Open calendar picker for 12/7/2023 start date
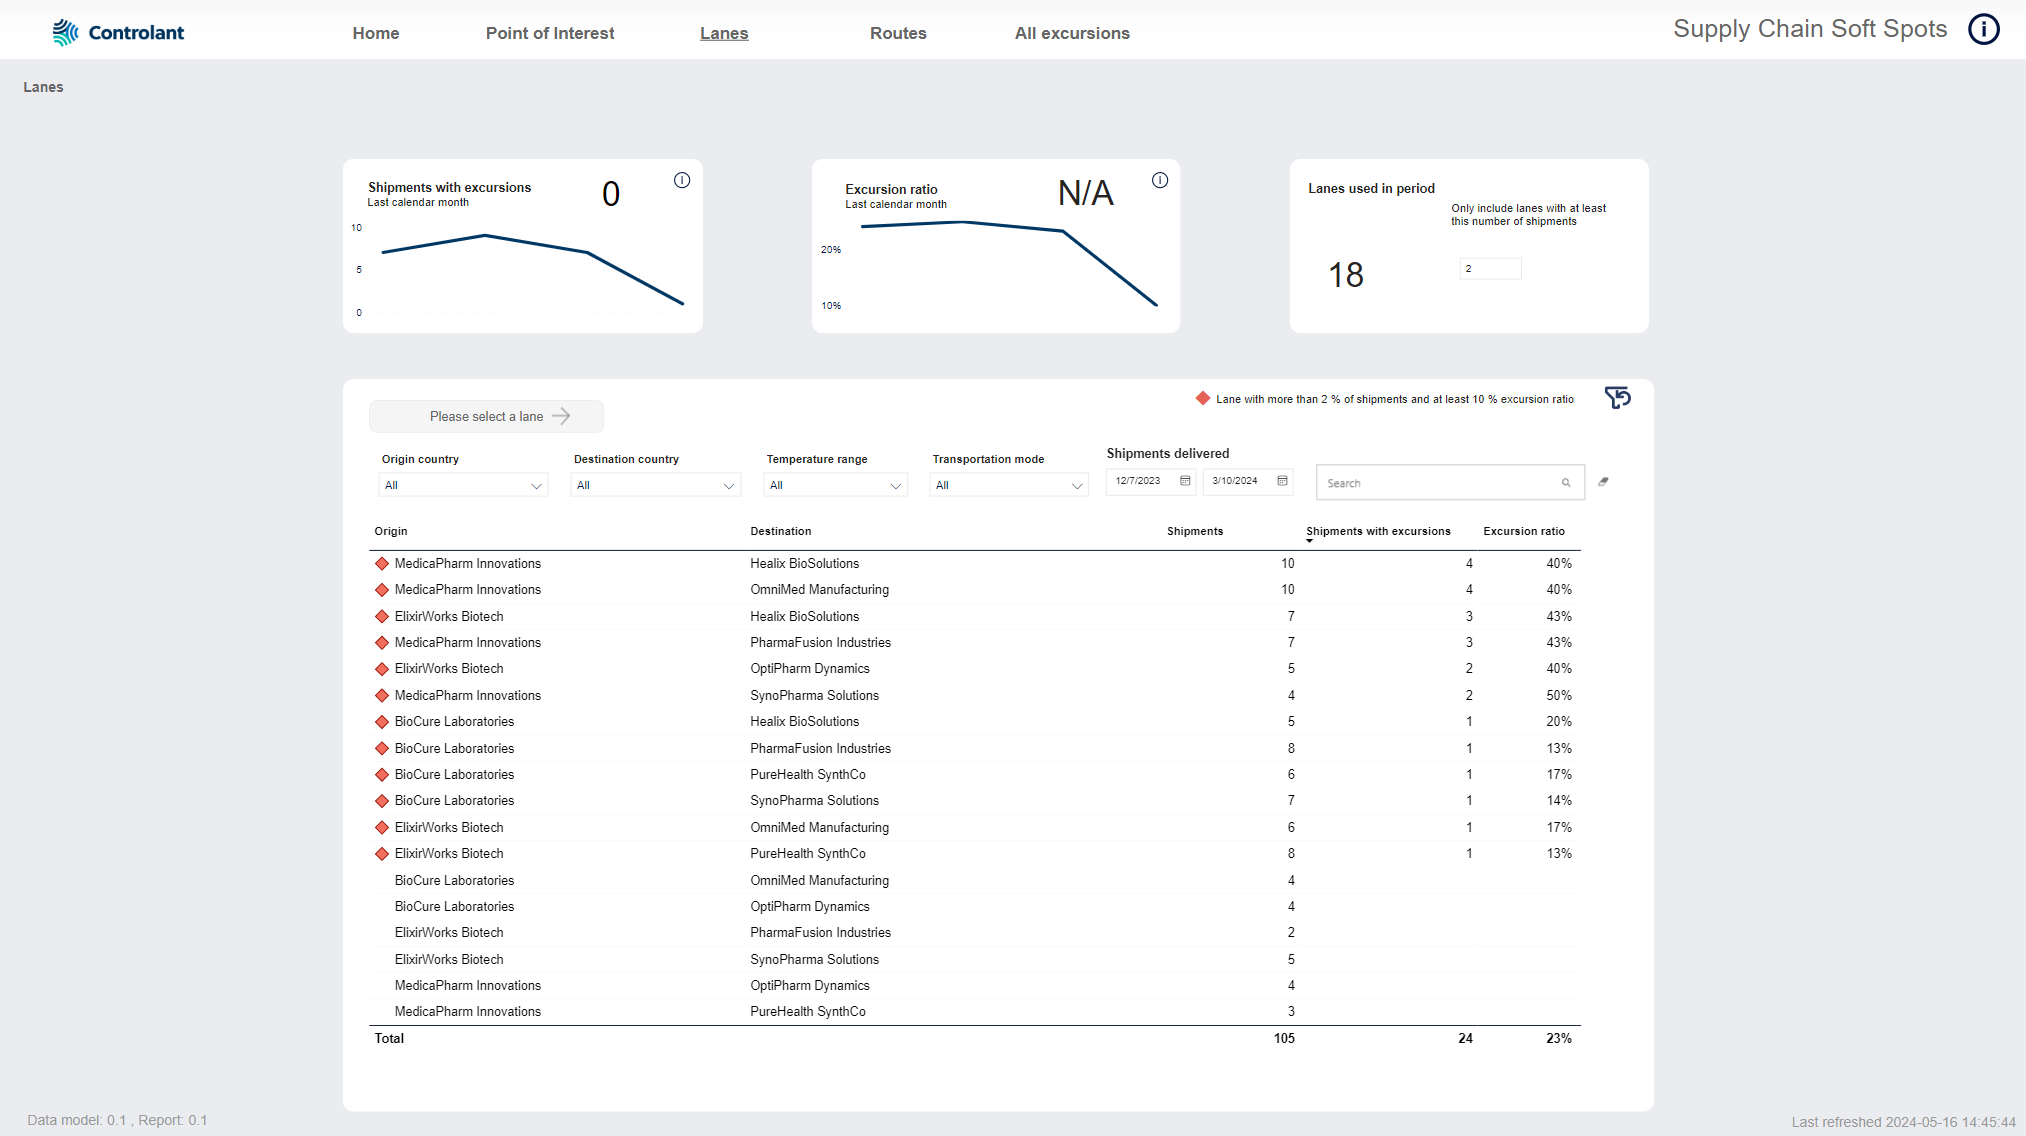This screenshot has height=1136, width=2026. [x=1185, y=481]
